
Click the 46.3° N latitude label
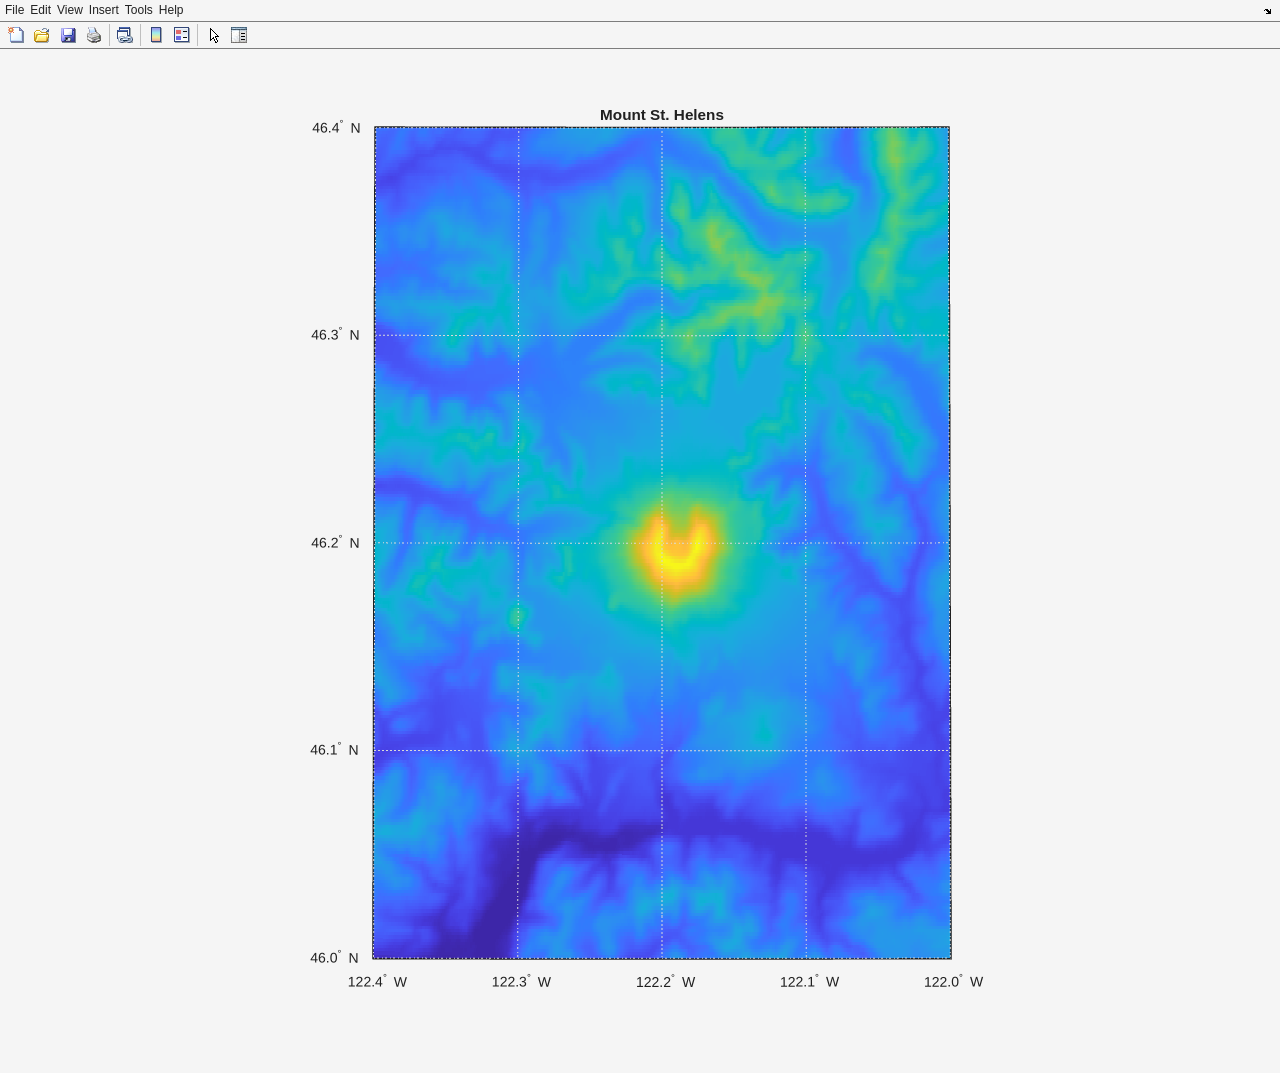pos(335,334)
